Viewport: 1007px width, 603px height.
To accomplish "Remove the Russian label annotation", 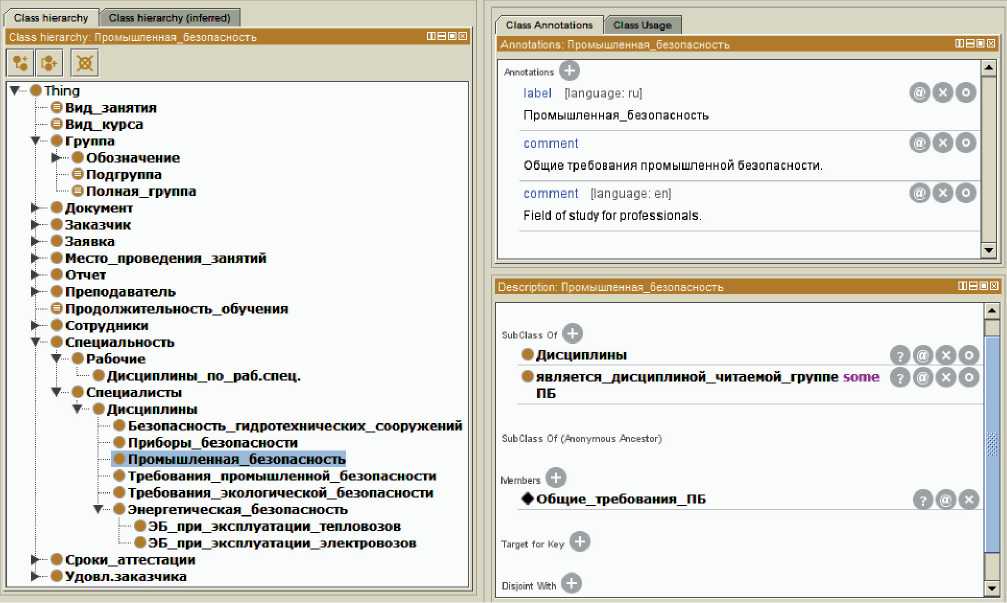I will [x=942, y=92].
